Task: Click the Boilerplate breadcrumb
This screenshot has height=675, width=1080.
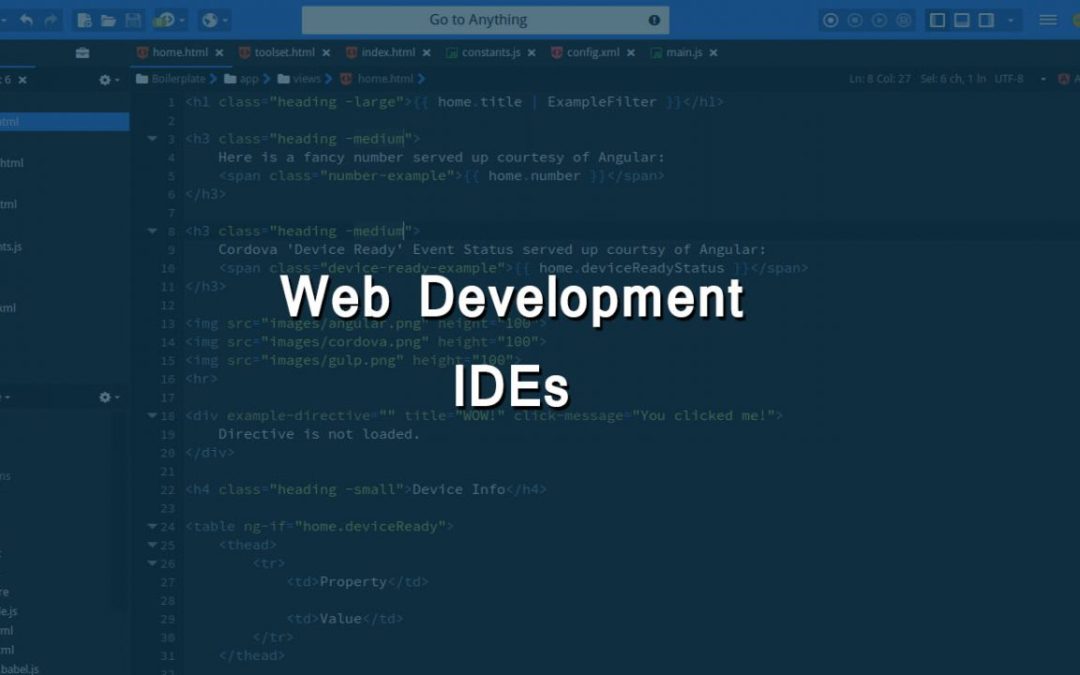Action: [176, 78]
